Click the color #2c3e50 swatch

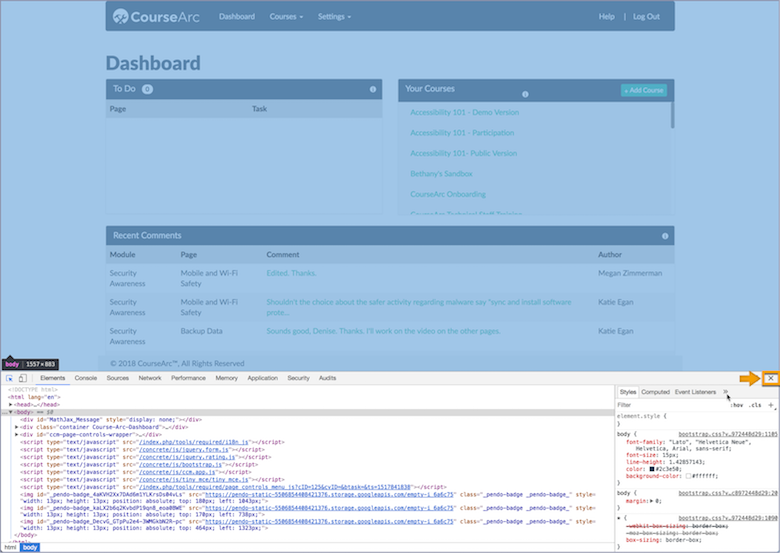[652, 469]
